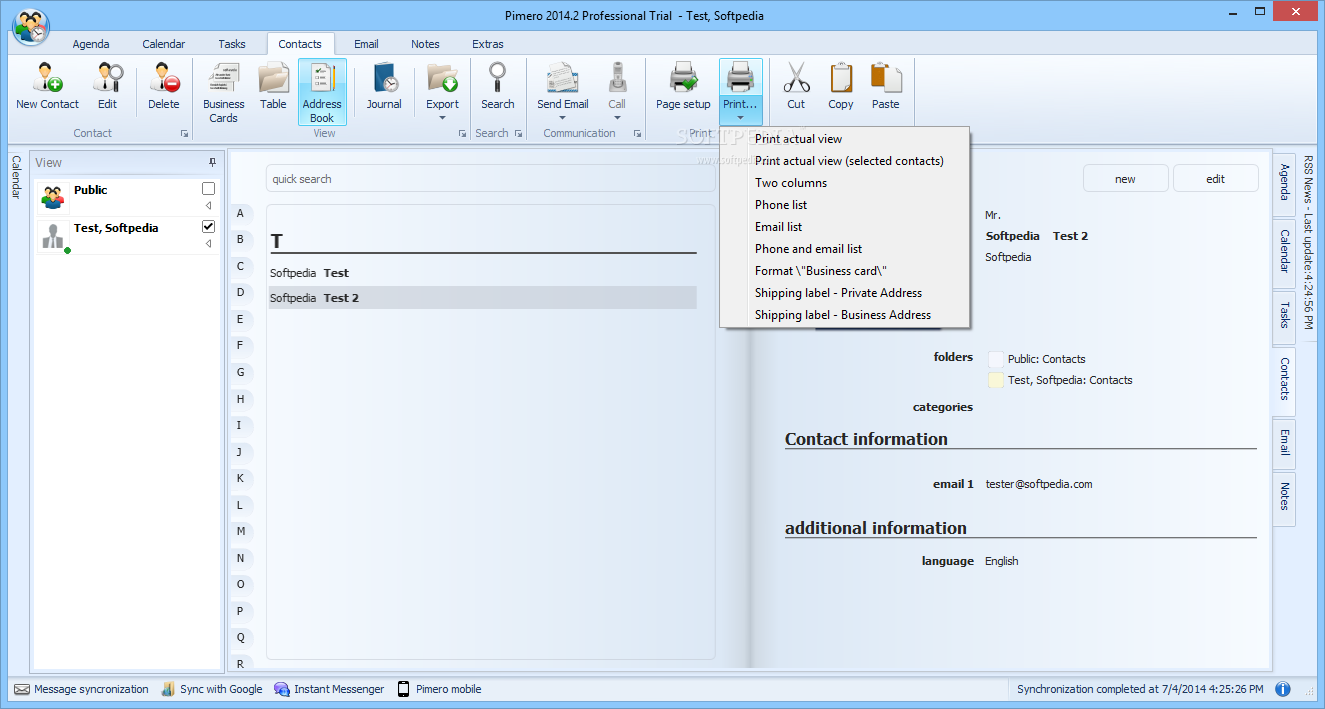
Task: Select contact Softpedia Test 2
Action: point(483,298)
